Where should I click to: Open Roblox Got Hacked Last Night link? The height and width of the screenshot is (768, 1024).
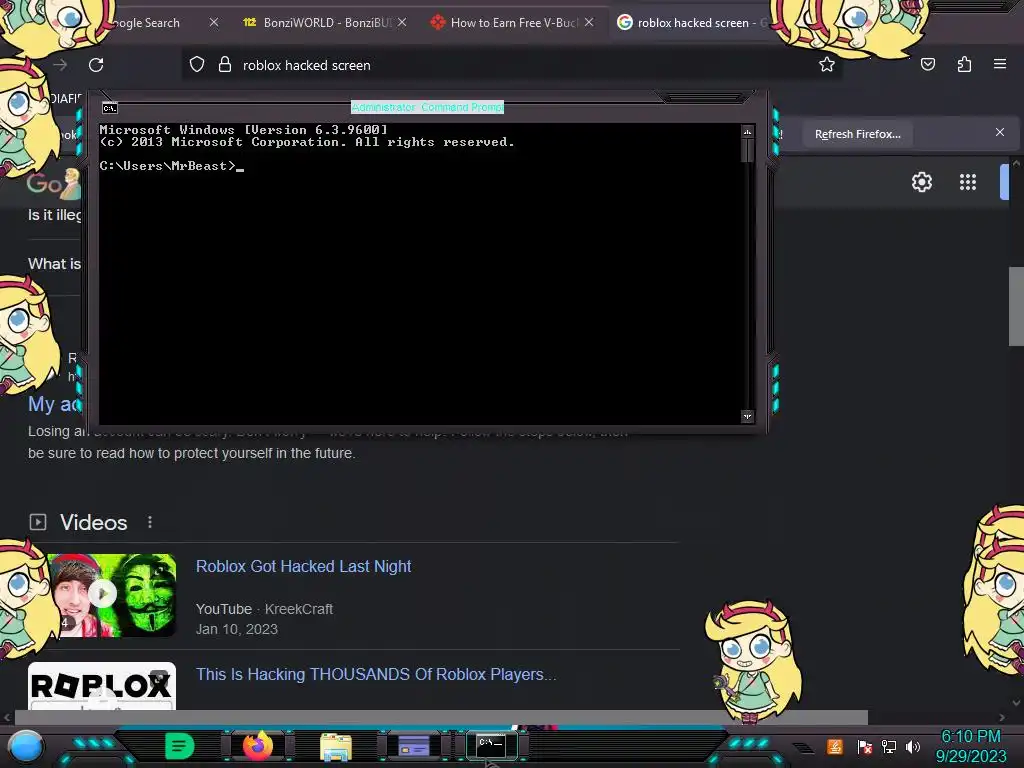[304, 566]
